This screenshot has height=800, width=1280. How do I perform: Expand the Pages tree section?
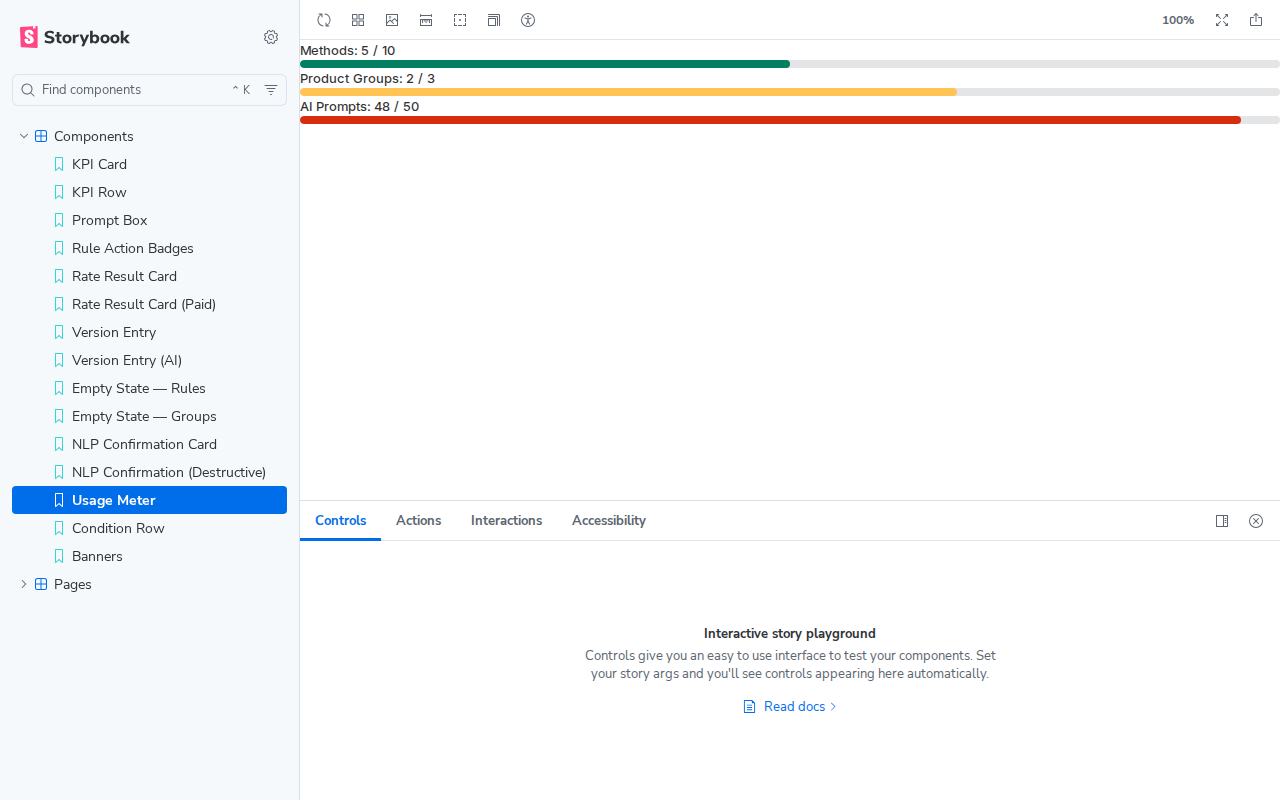tap(23, 584)
